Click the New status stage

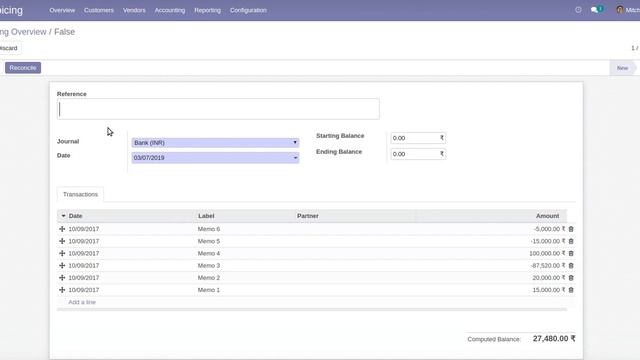622,68
